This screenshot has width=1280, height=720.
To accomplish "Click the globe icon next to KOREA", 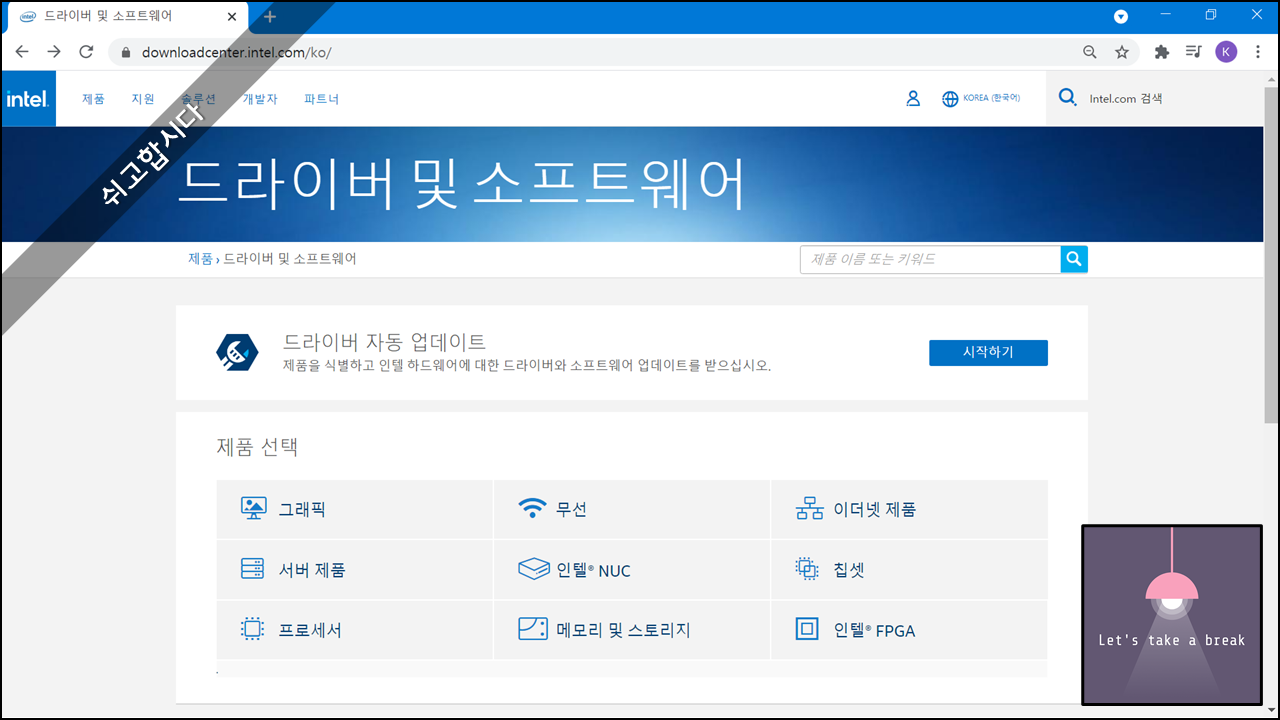I will (950, 99).
